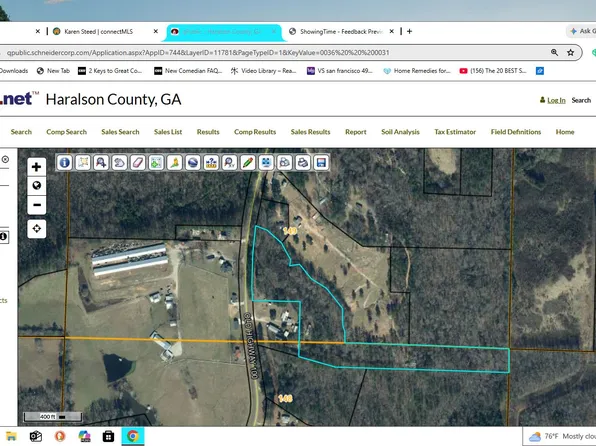The height and width of the screenshot is (446, 596).
Task: Go to the Results page
Action: click(x=208, y=132)
